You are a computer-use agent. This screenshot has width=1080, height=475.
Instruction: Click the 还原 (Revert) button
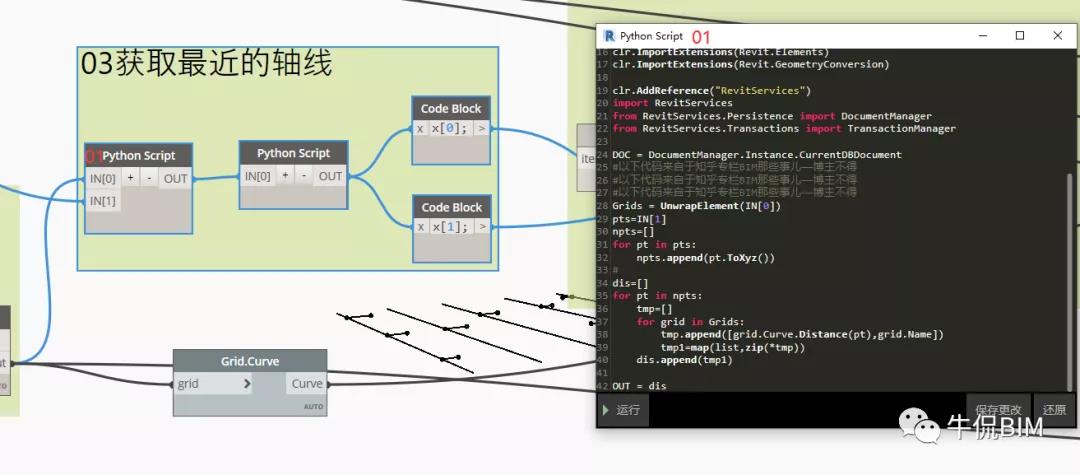click(x=1053, y=410)
